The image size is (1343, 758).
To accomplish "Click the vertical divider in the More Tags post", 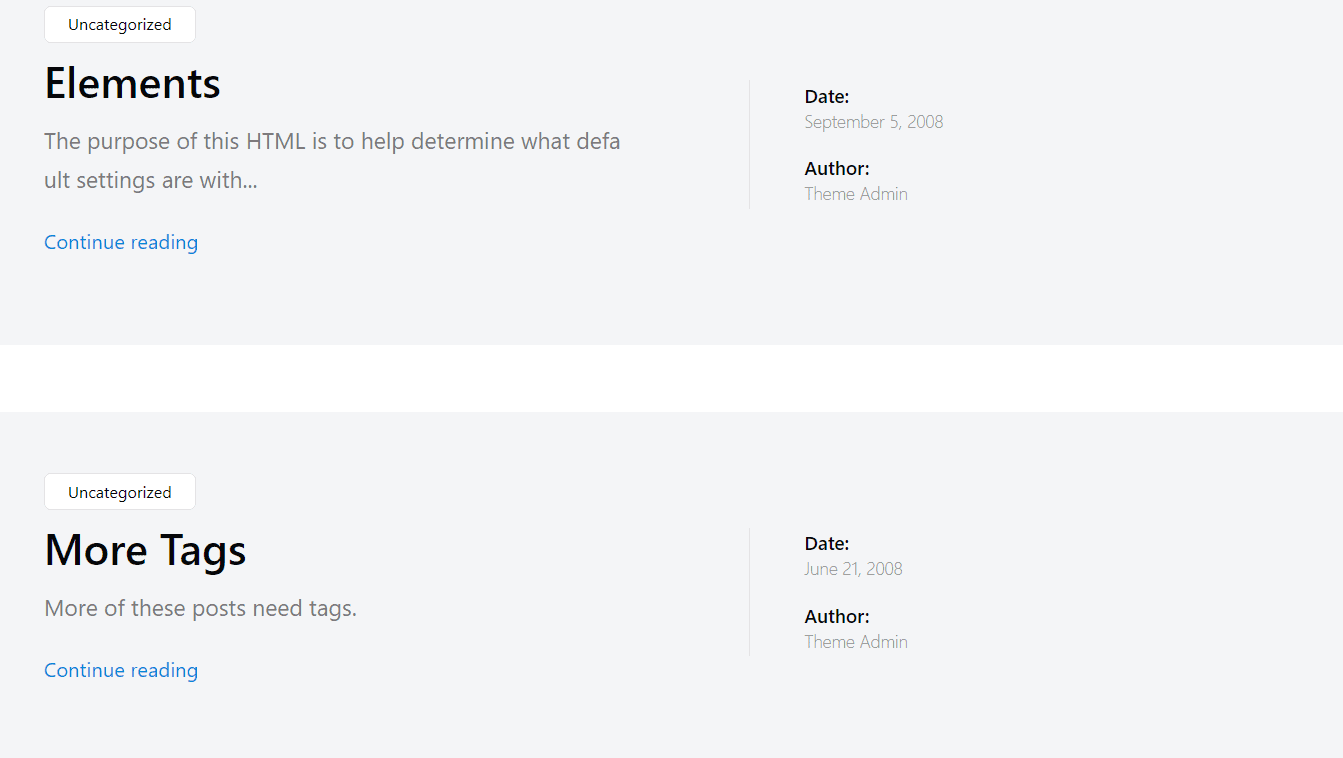I will (749, 592).
